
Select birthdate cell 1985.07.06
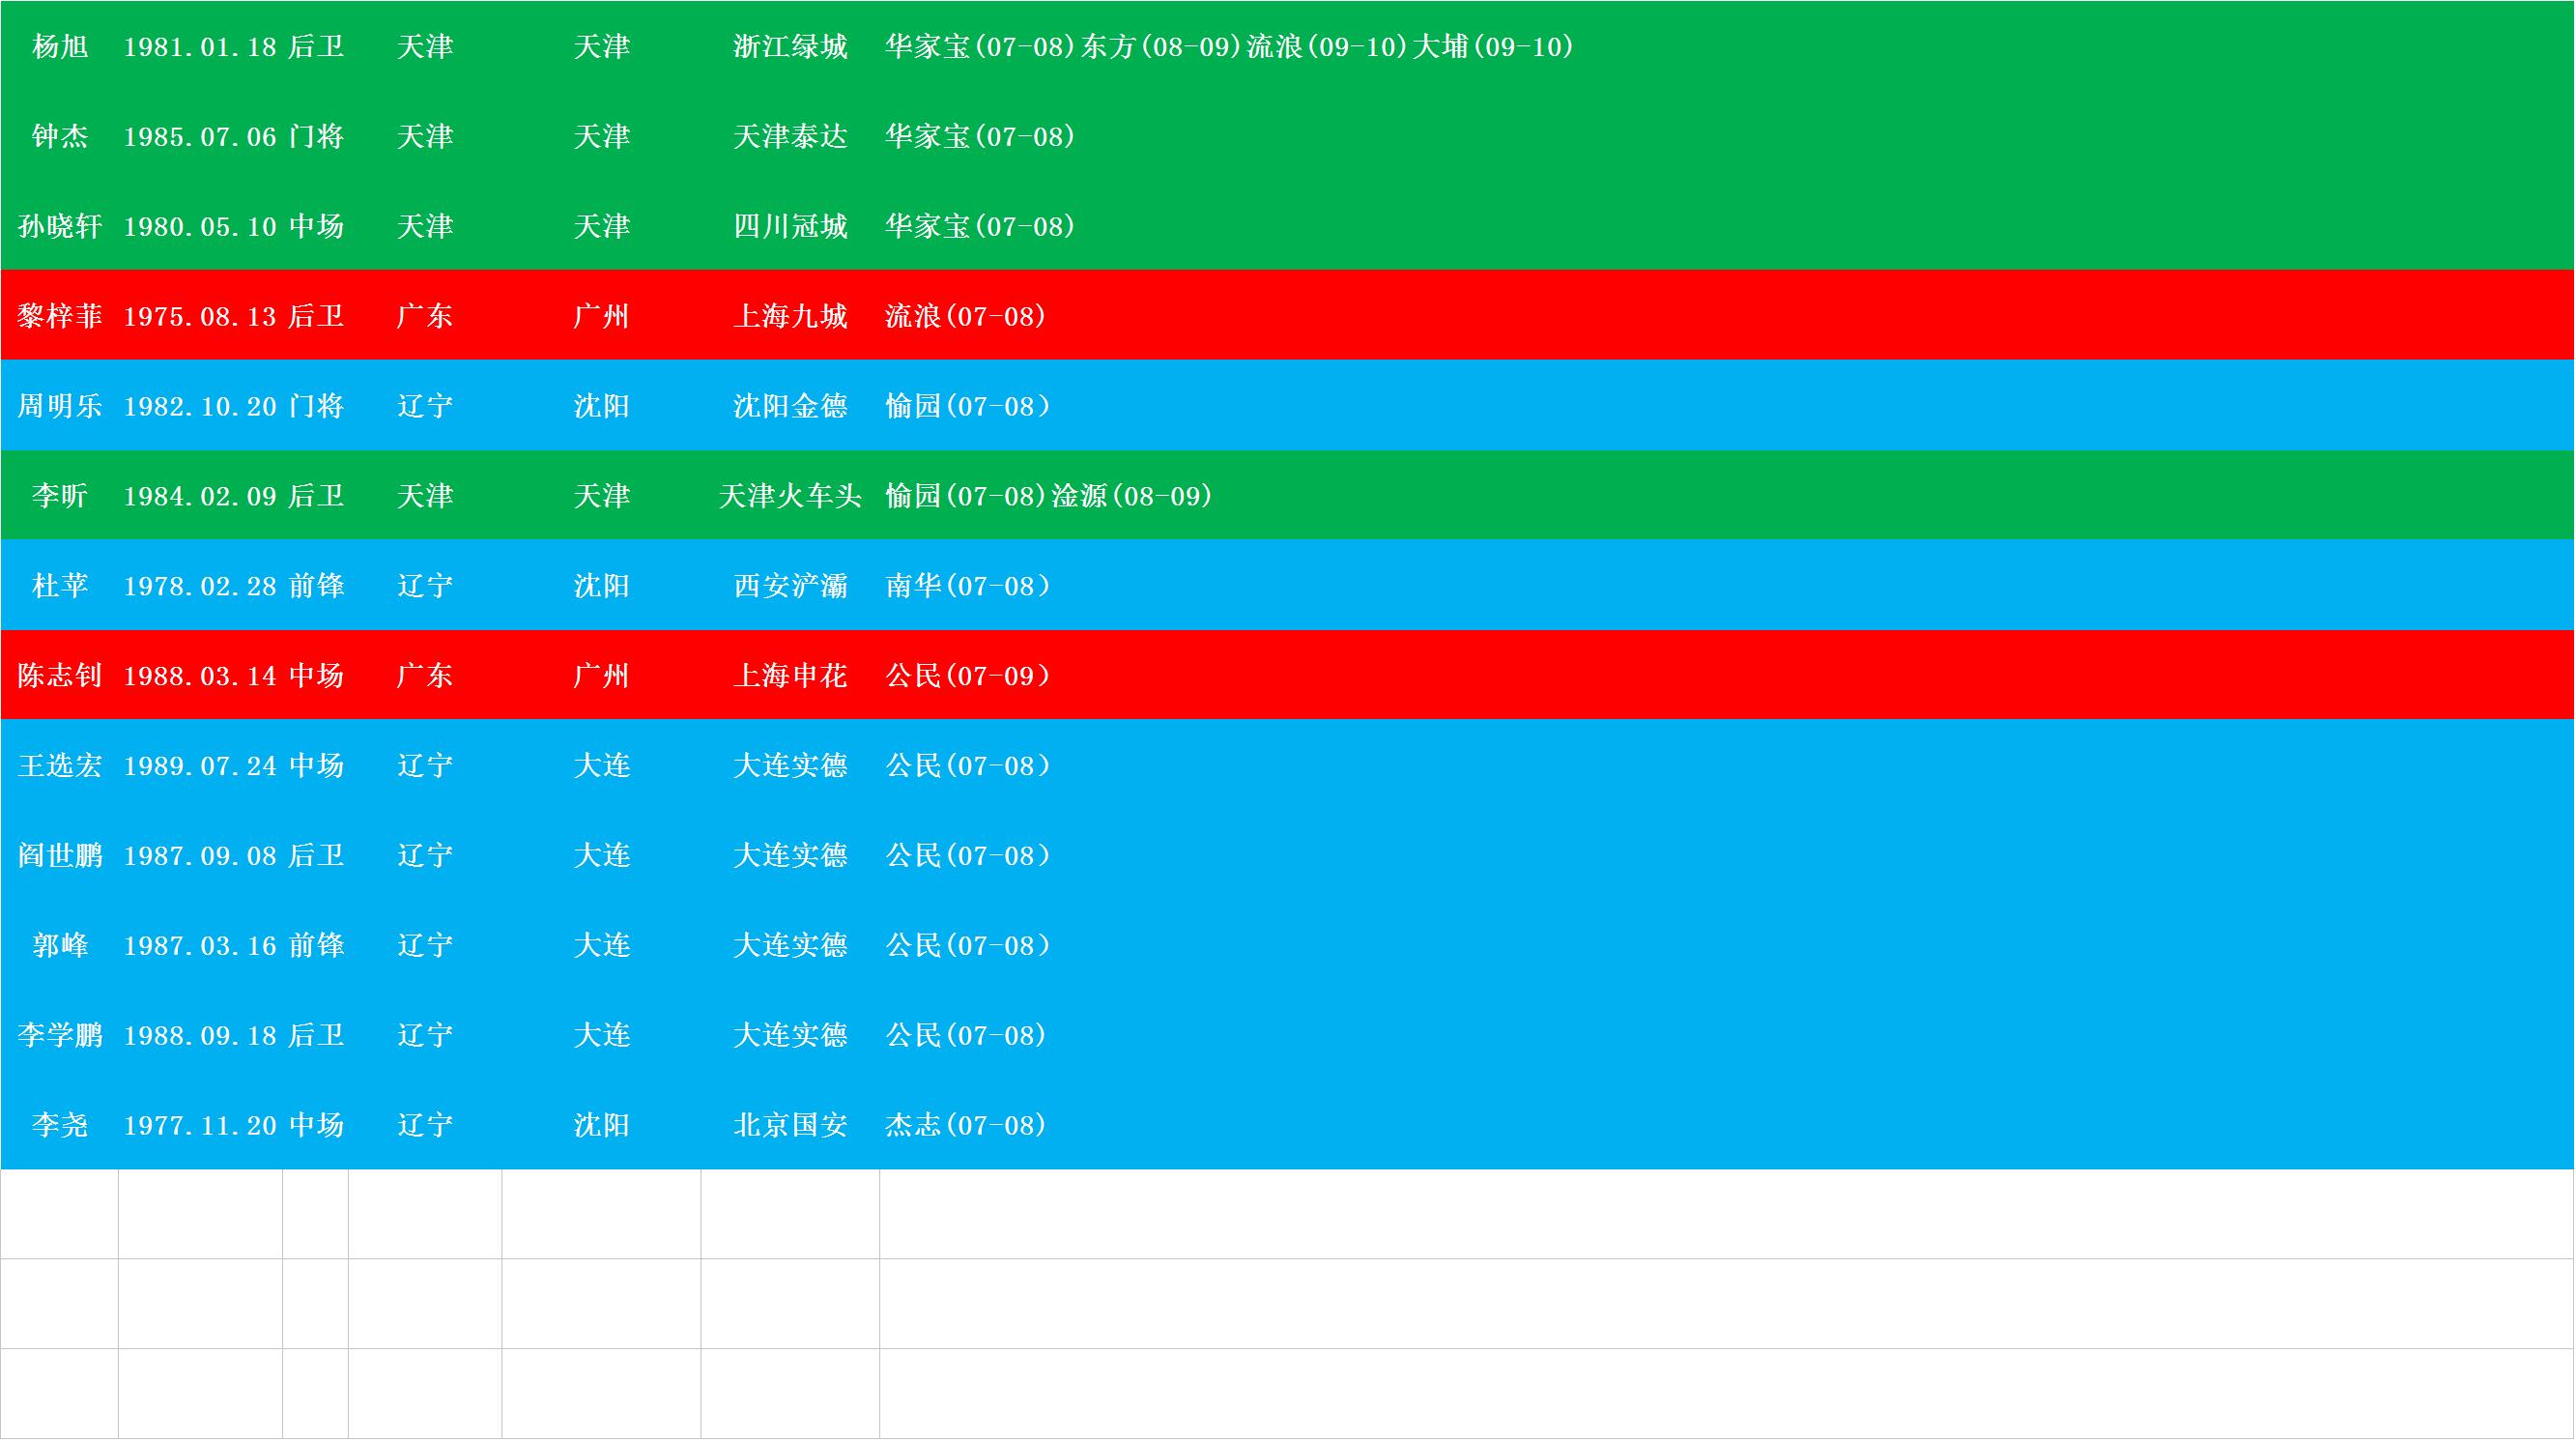coord(200,137)
